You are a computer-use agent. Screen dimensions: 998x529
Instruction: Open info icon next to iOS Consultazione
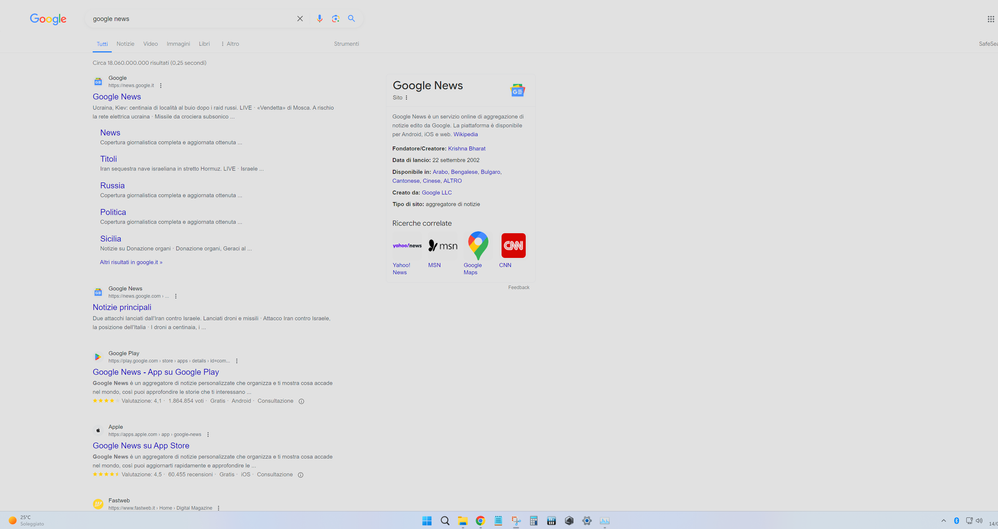pos(301,475)
